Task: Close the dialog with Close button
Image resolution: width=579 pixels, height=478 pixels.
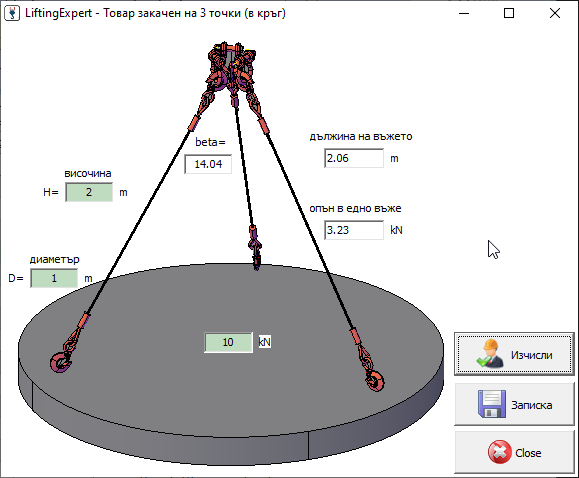Action: [x=514, y=452]
